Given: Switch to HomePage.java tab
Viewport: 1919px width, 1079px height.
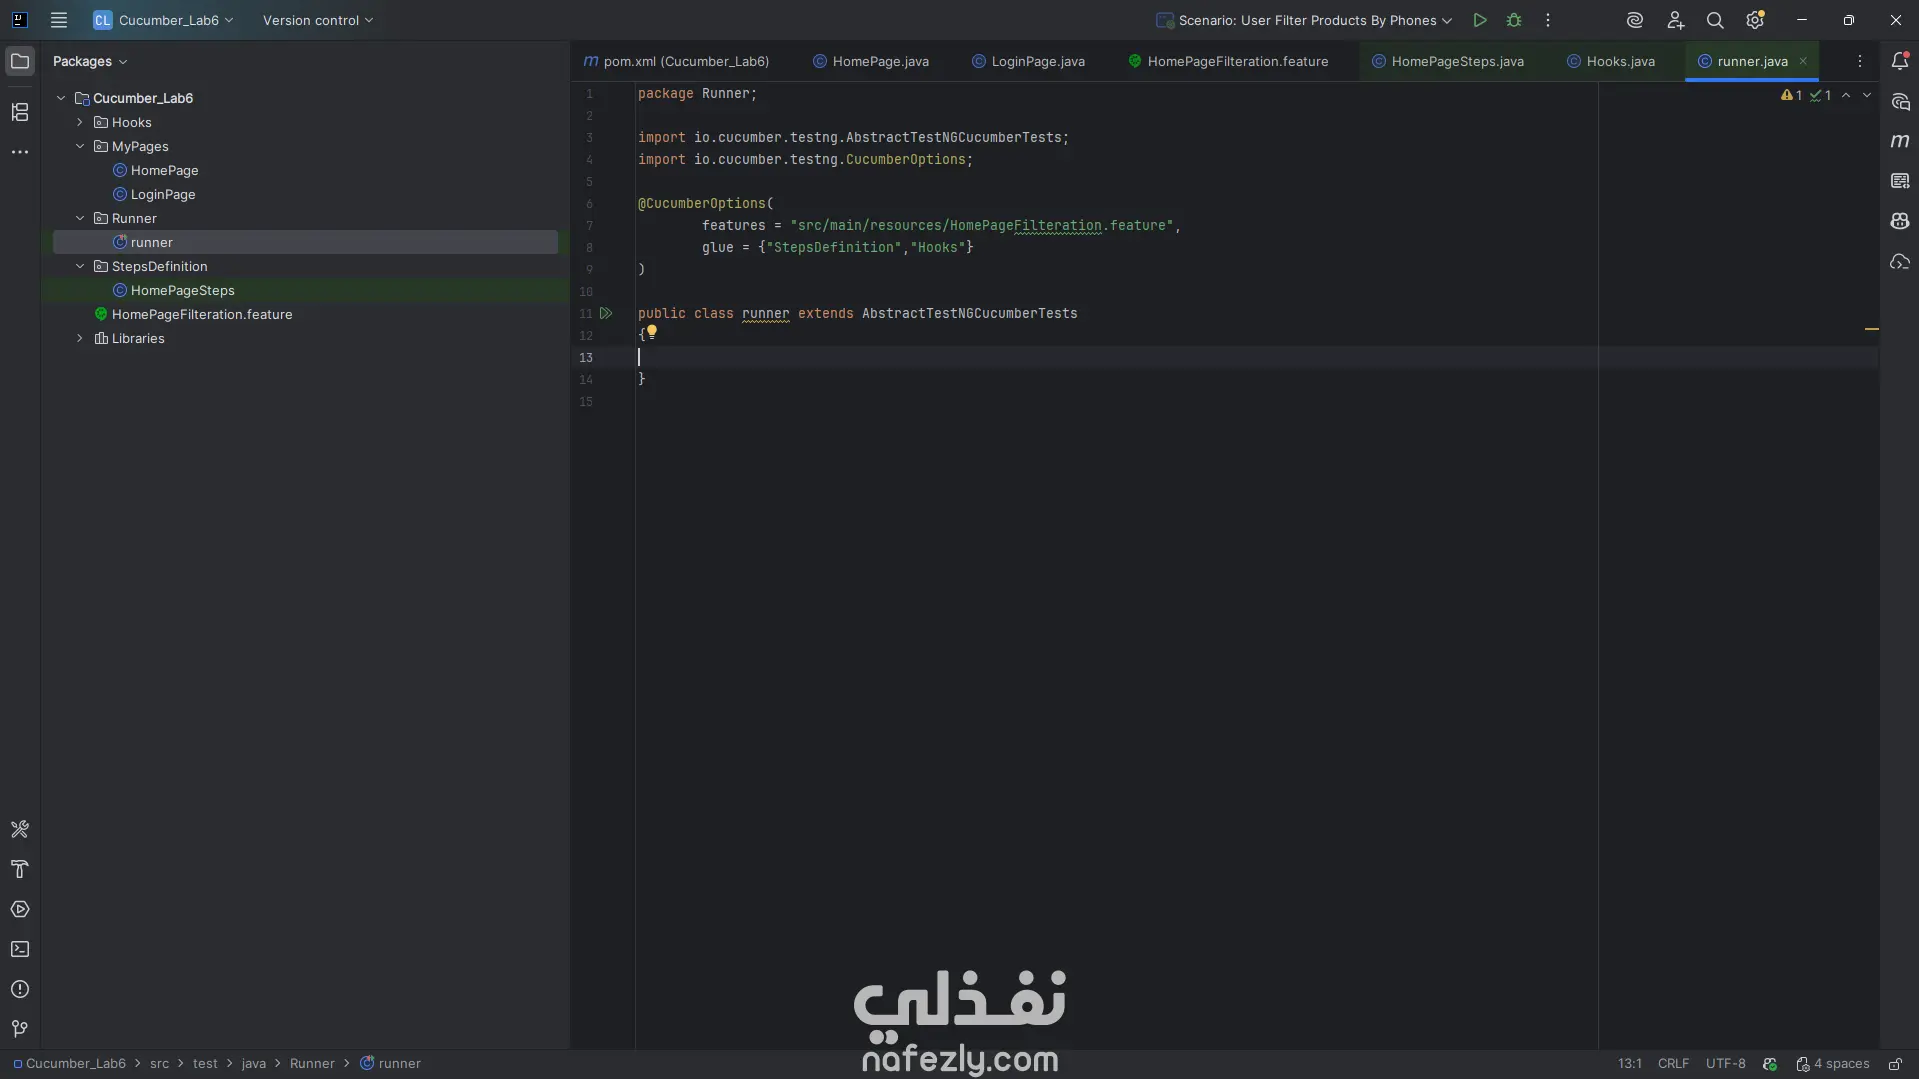Looking at the screenshot, I should (x=870, y=61).
